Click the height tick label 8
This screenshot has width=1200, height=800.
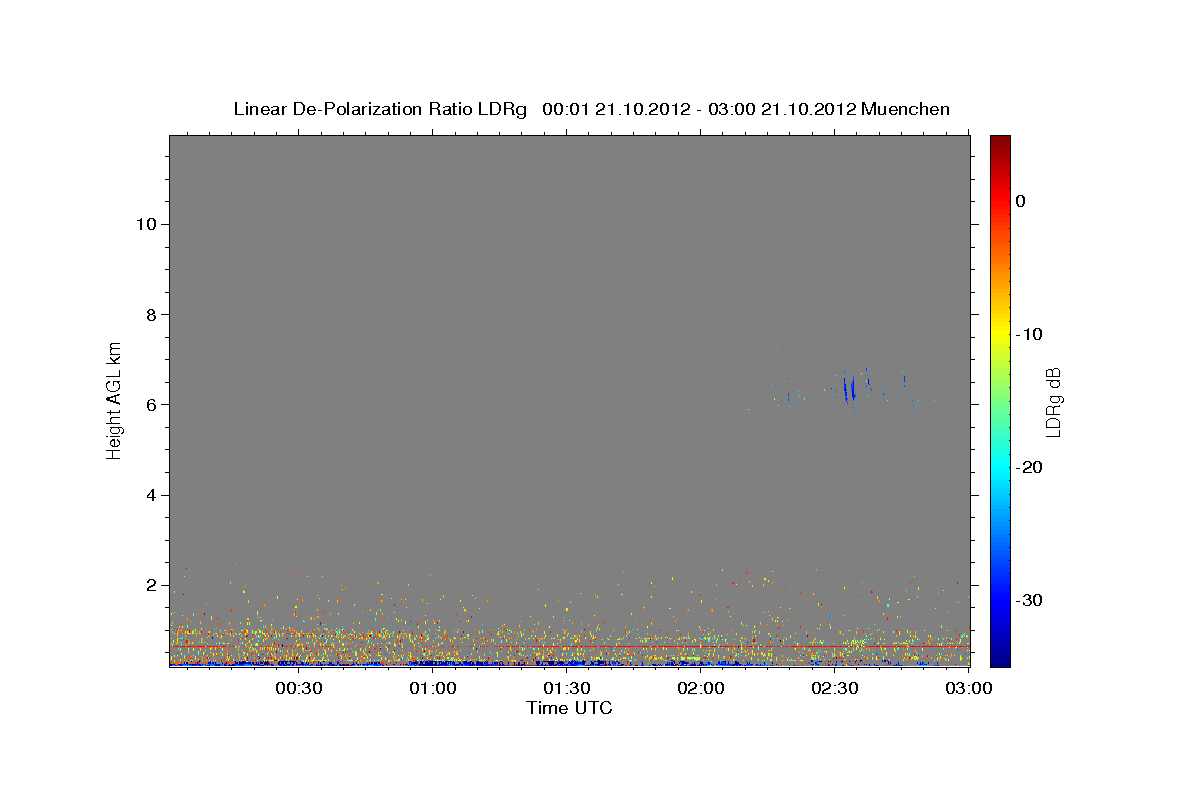pos(149,314)
